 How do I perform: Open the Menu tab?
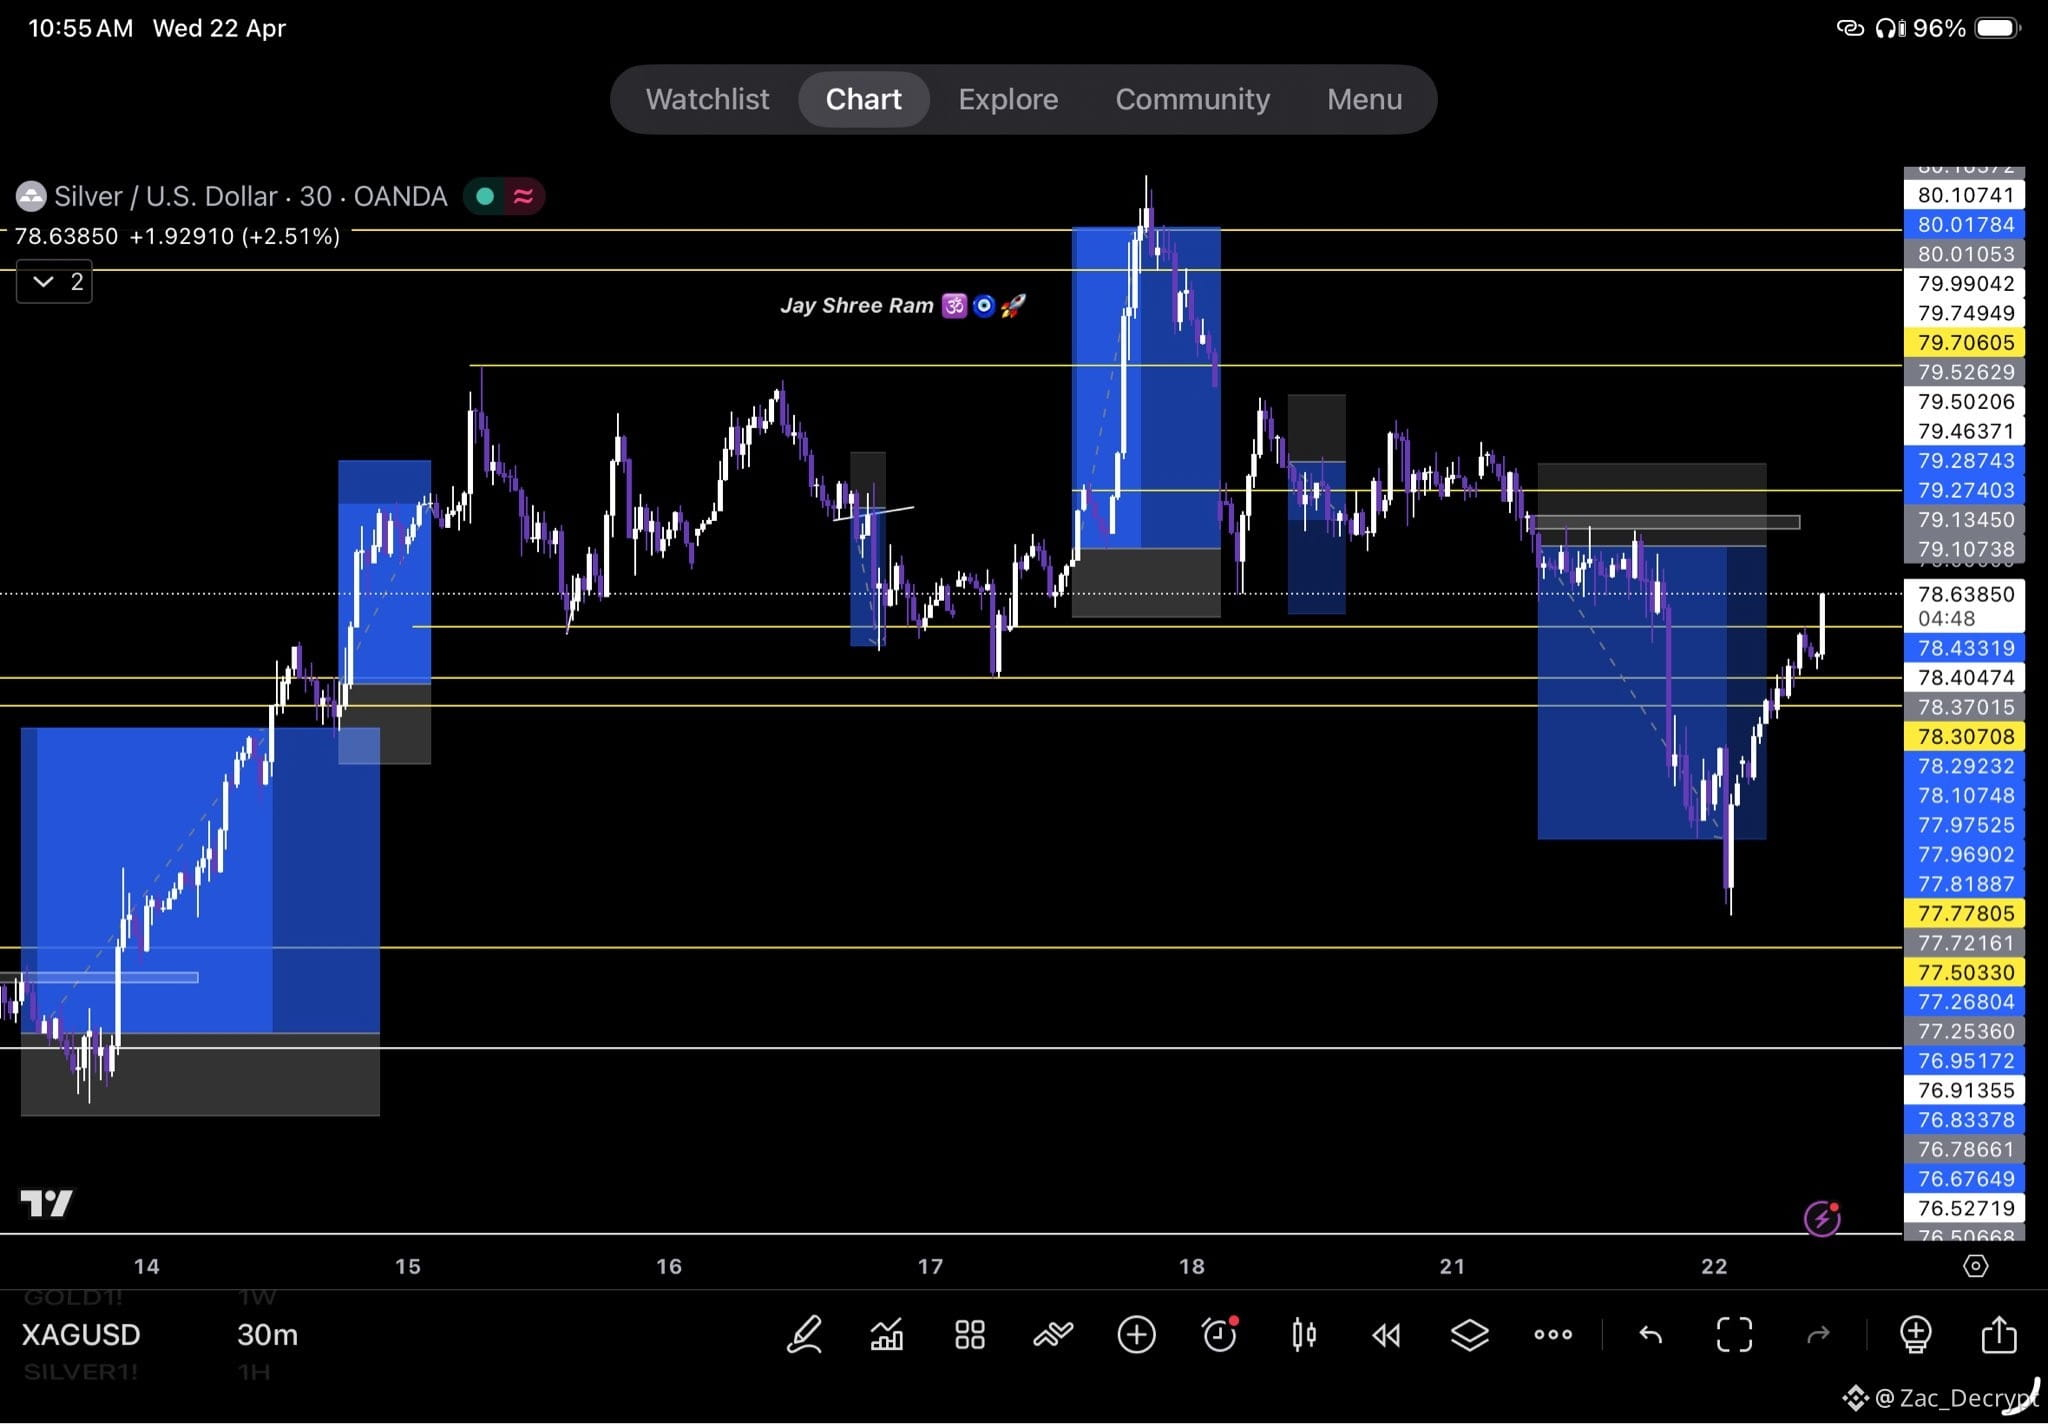(x=1364, y=99)
